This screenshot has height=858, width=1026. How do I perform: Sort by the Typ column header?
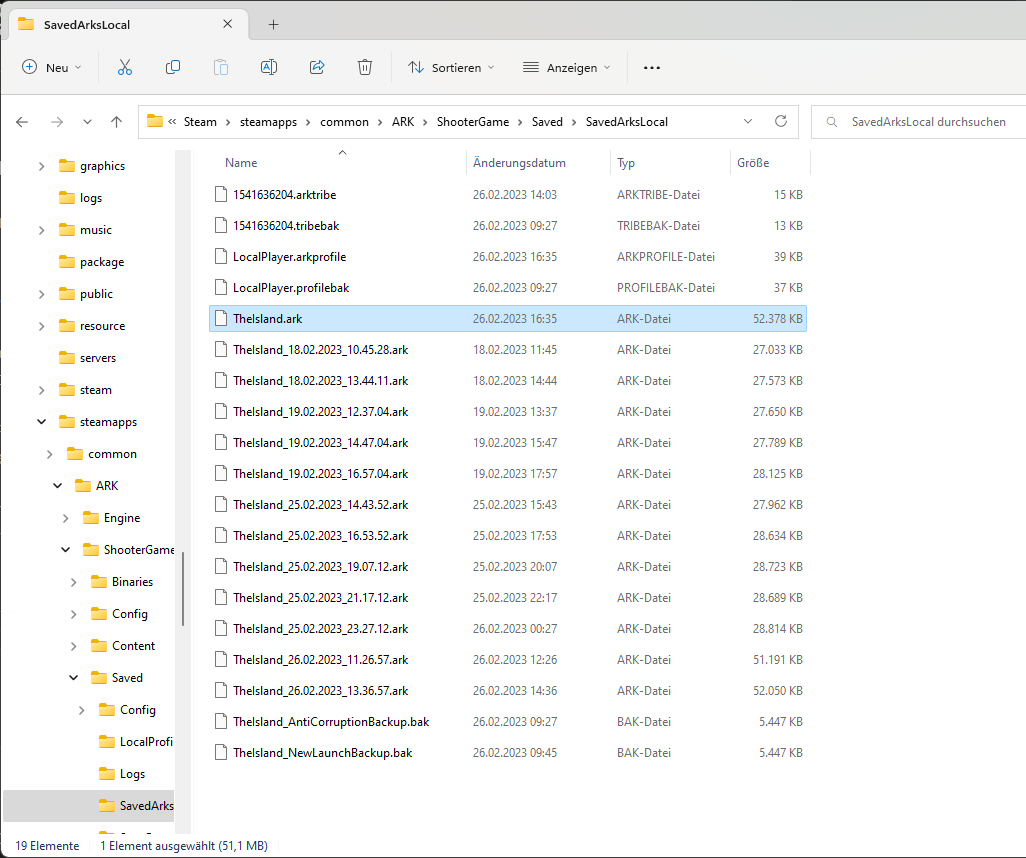[x=626, y=163]
